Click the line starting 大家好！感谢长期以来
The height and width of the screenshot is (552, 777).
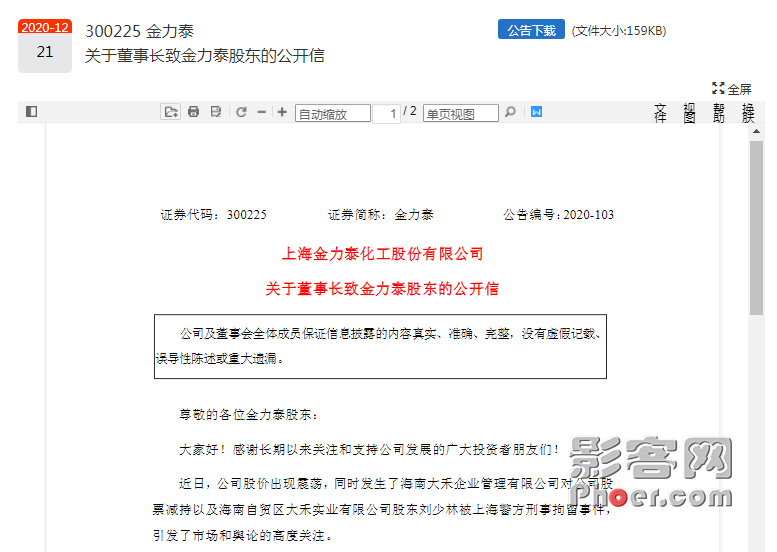[369, 449]
